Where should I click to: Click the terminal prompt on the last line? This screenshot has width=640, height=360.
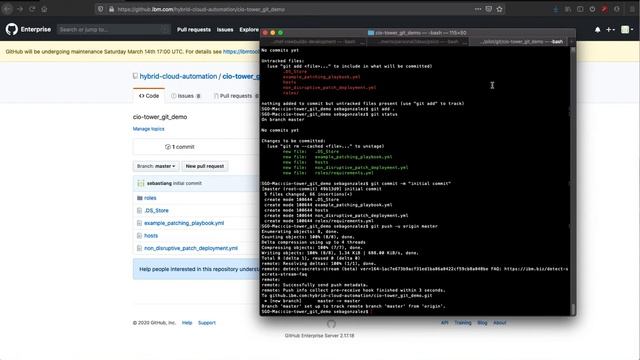(x=315, y=312)
